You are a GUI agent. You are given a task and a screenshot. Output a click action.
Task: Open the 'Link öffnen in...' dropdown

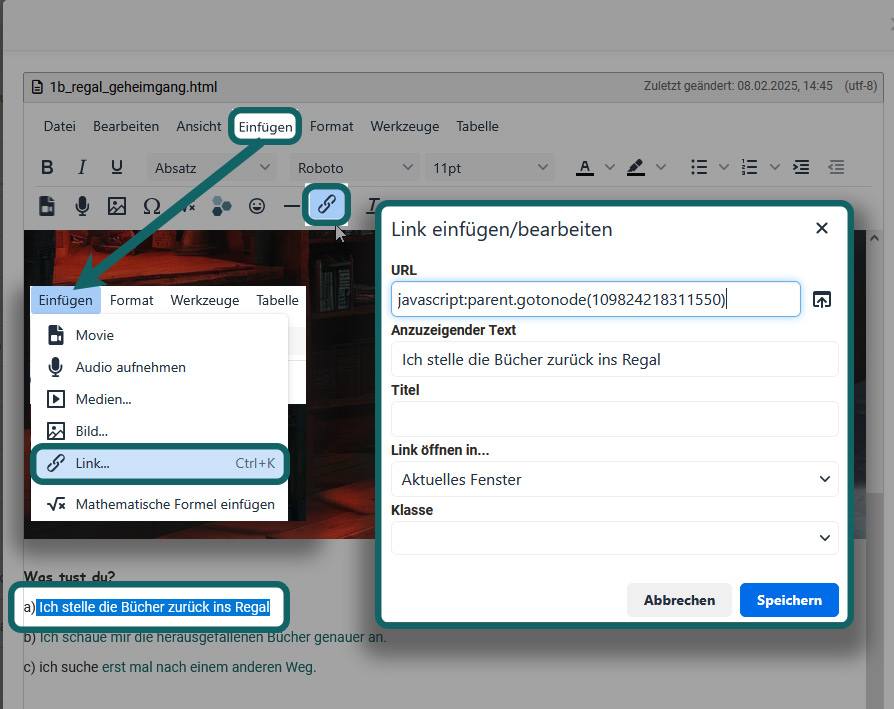click(x=614, y=479)
